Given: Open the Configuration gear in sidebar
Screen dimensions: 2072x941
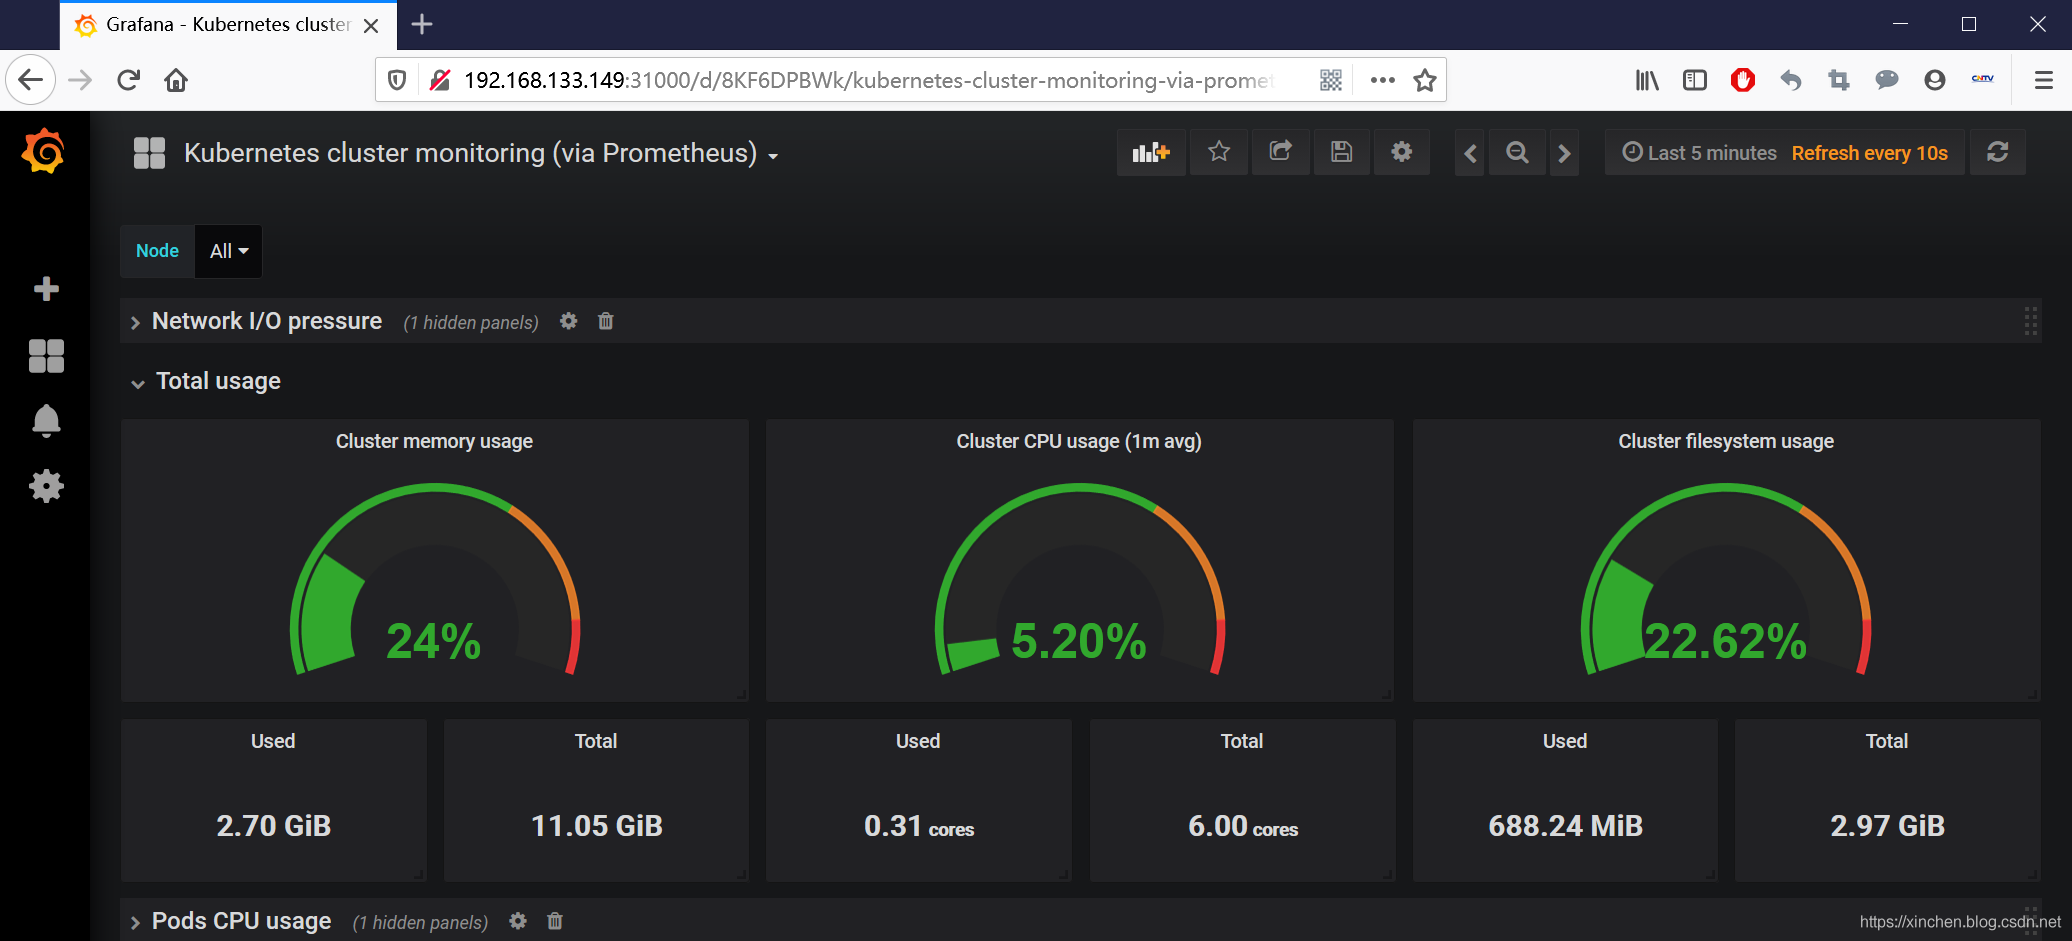Looking at the screenshot, I should point(46,486).
